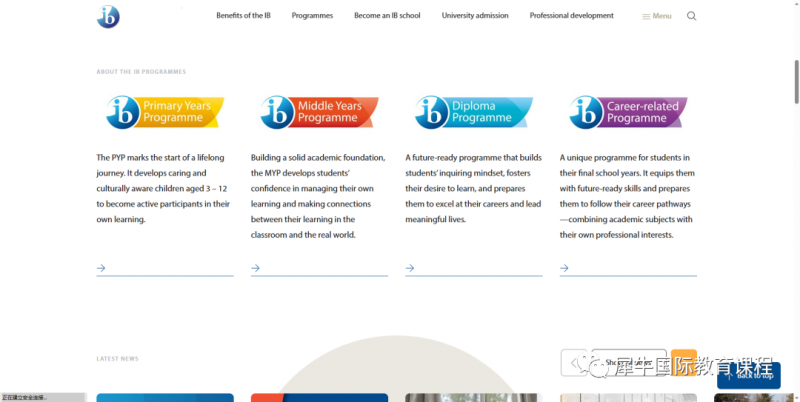Click the Back to top button
The image size is (800, 402).
(x=748, y=375)
